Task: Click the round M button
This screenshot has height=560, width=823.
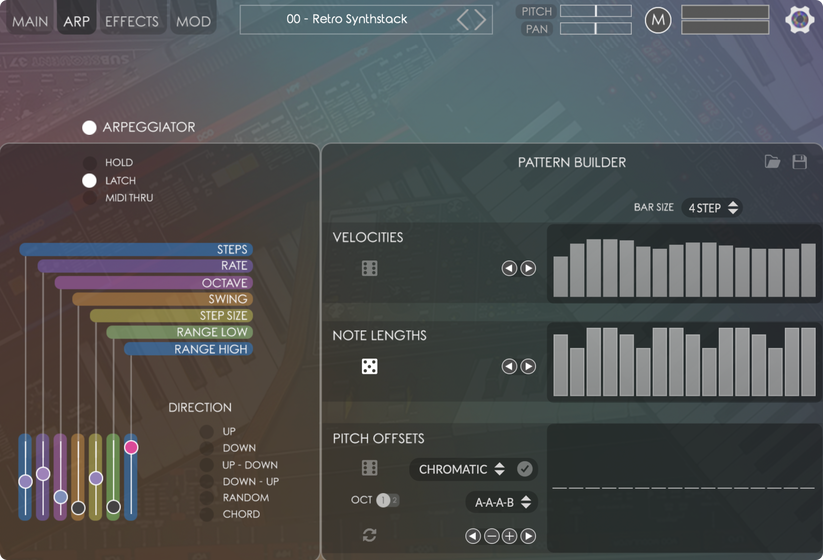Action: (x=657, y=20)
